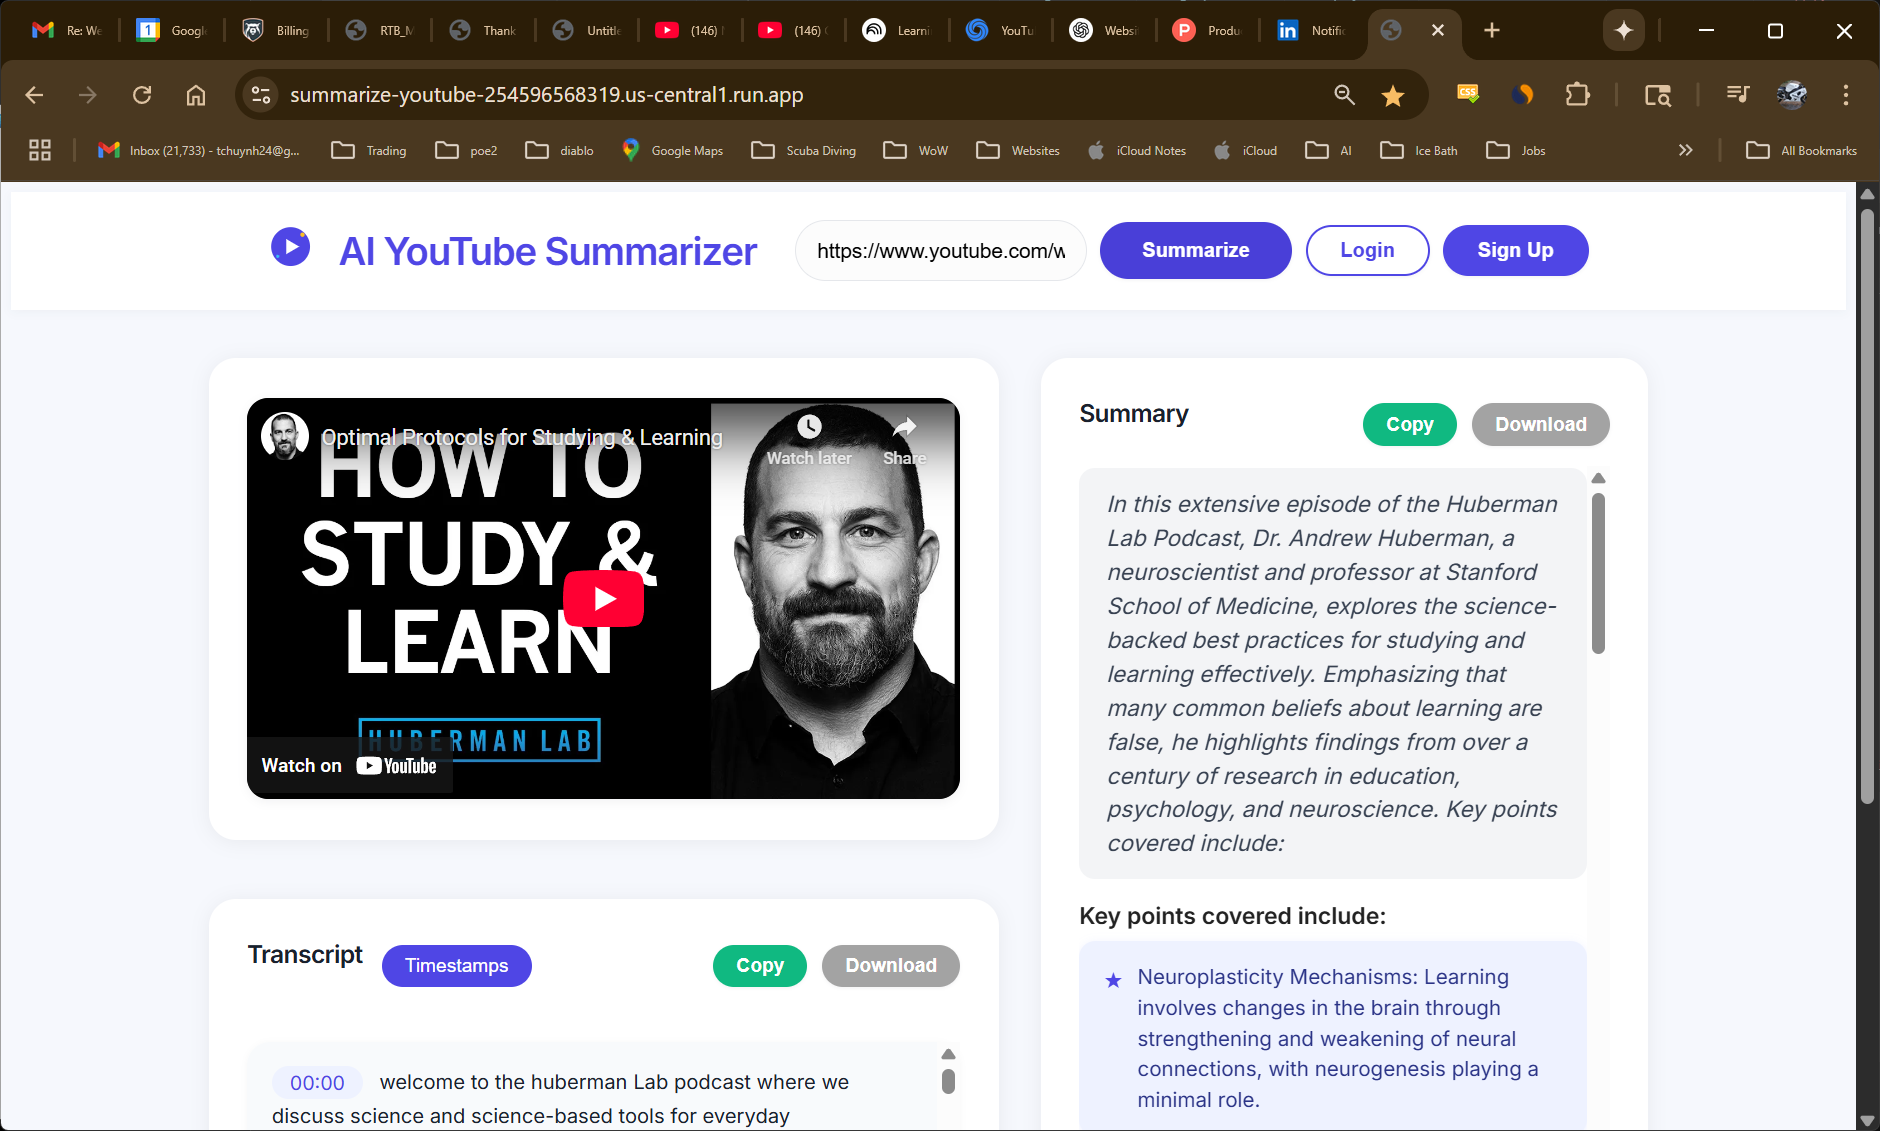The image size is (1880, 1131).
Task: Open the apps grid in bookmarks bar
Action: (x=40, y=150)
